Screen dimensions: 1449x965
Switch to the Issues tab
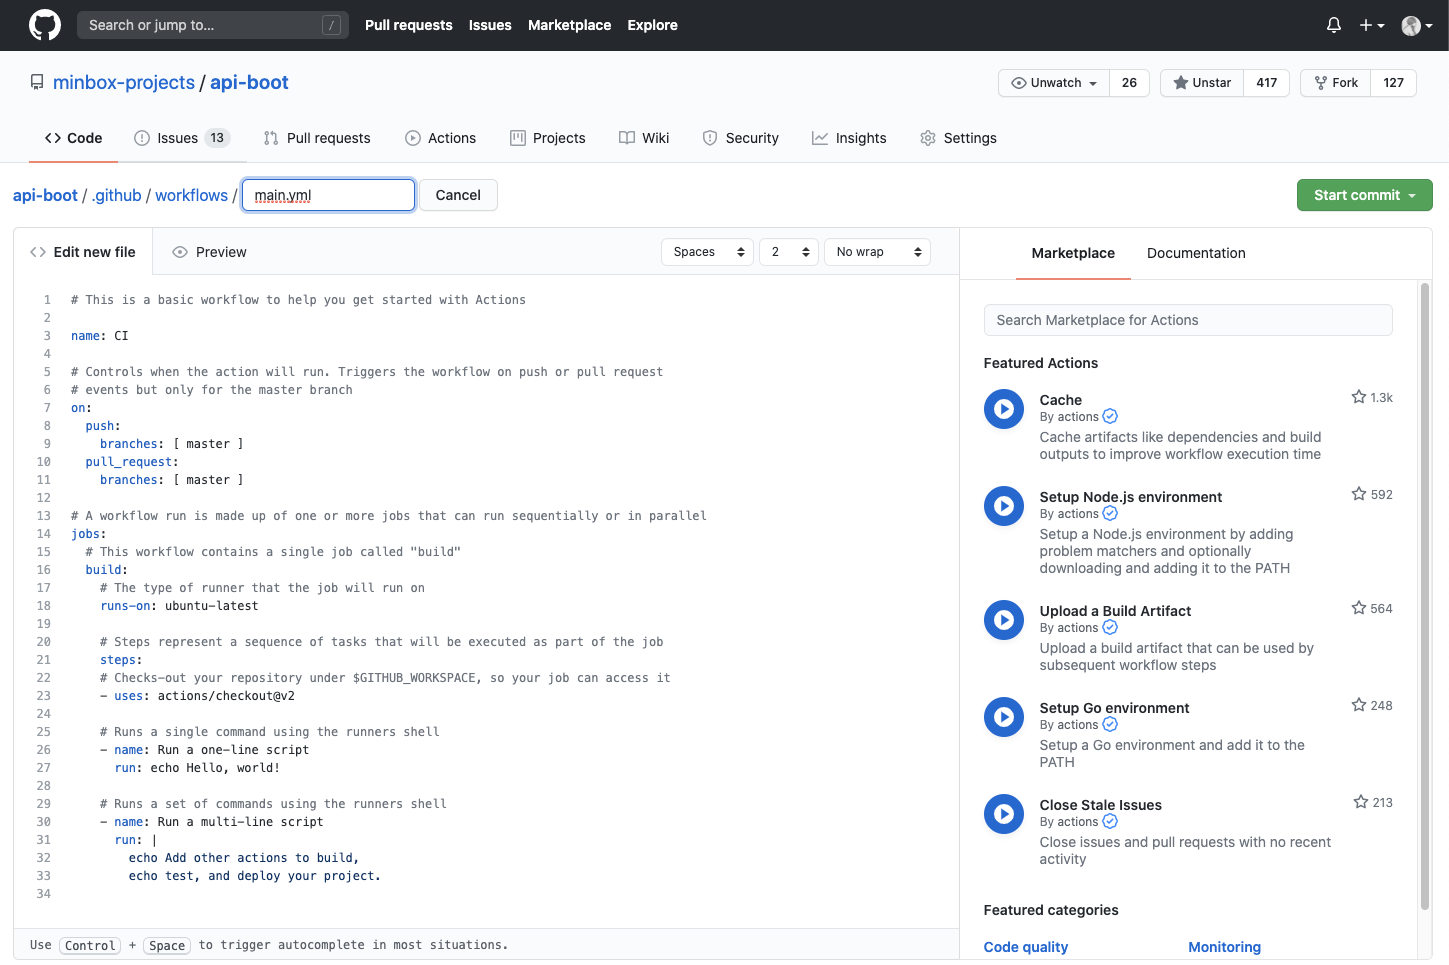click(182, 138)
